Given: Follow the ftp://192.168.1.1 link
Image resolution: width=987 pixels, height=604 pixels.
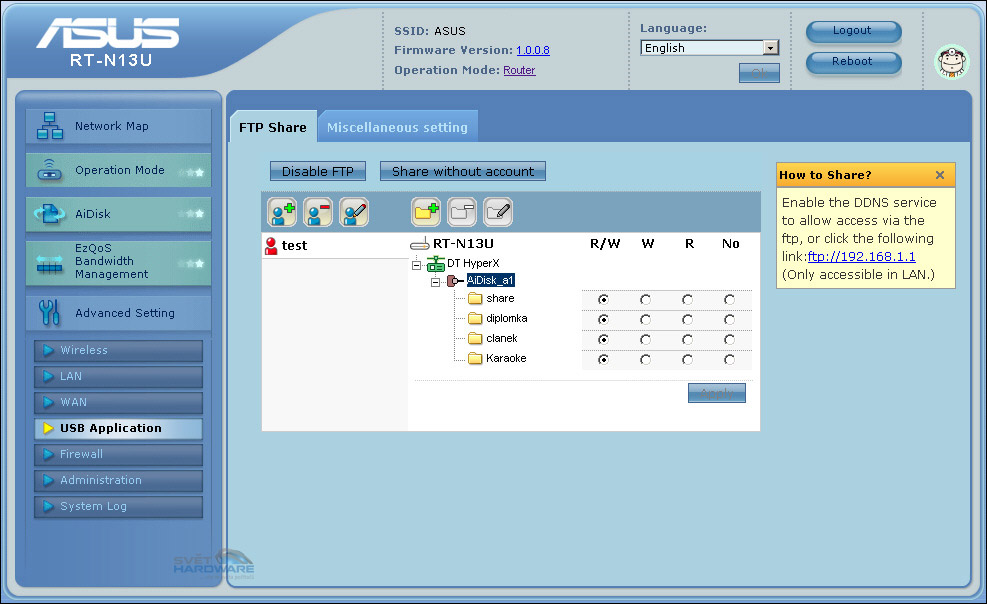Looking at the screenshot, I should [x=861, y=257].
